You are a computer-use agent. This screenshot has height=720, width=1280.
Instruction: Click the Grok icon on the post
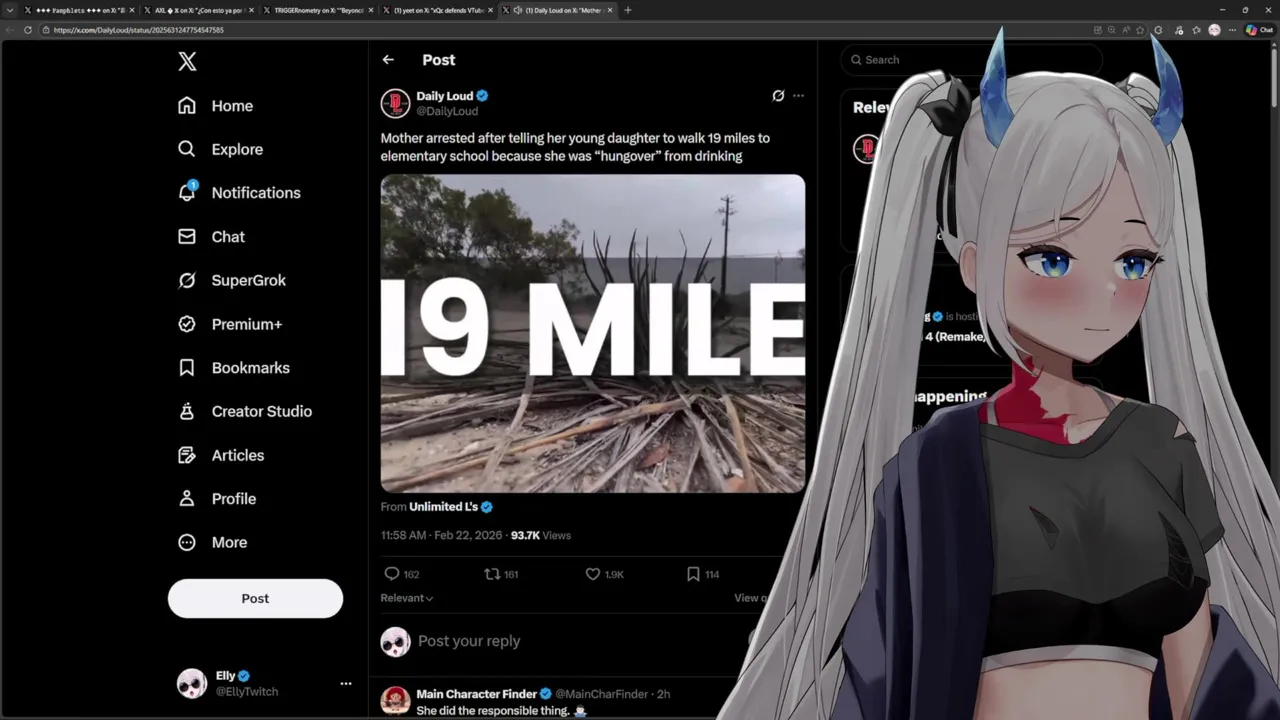point(778,96)
